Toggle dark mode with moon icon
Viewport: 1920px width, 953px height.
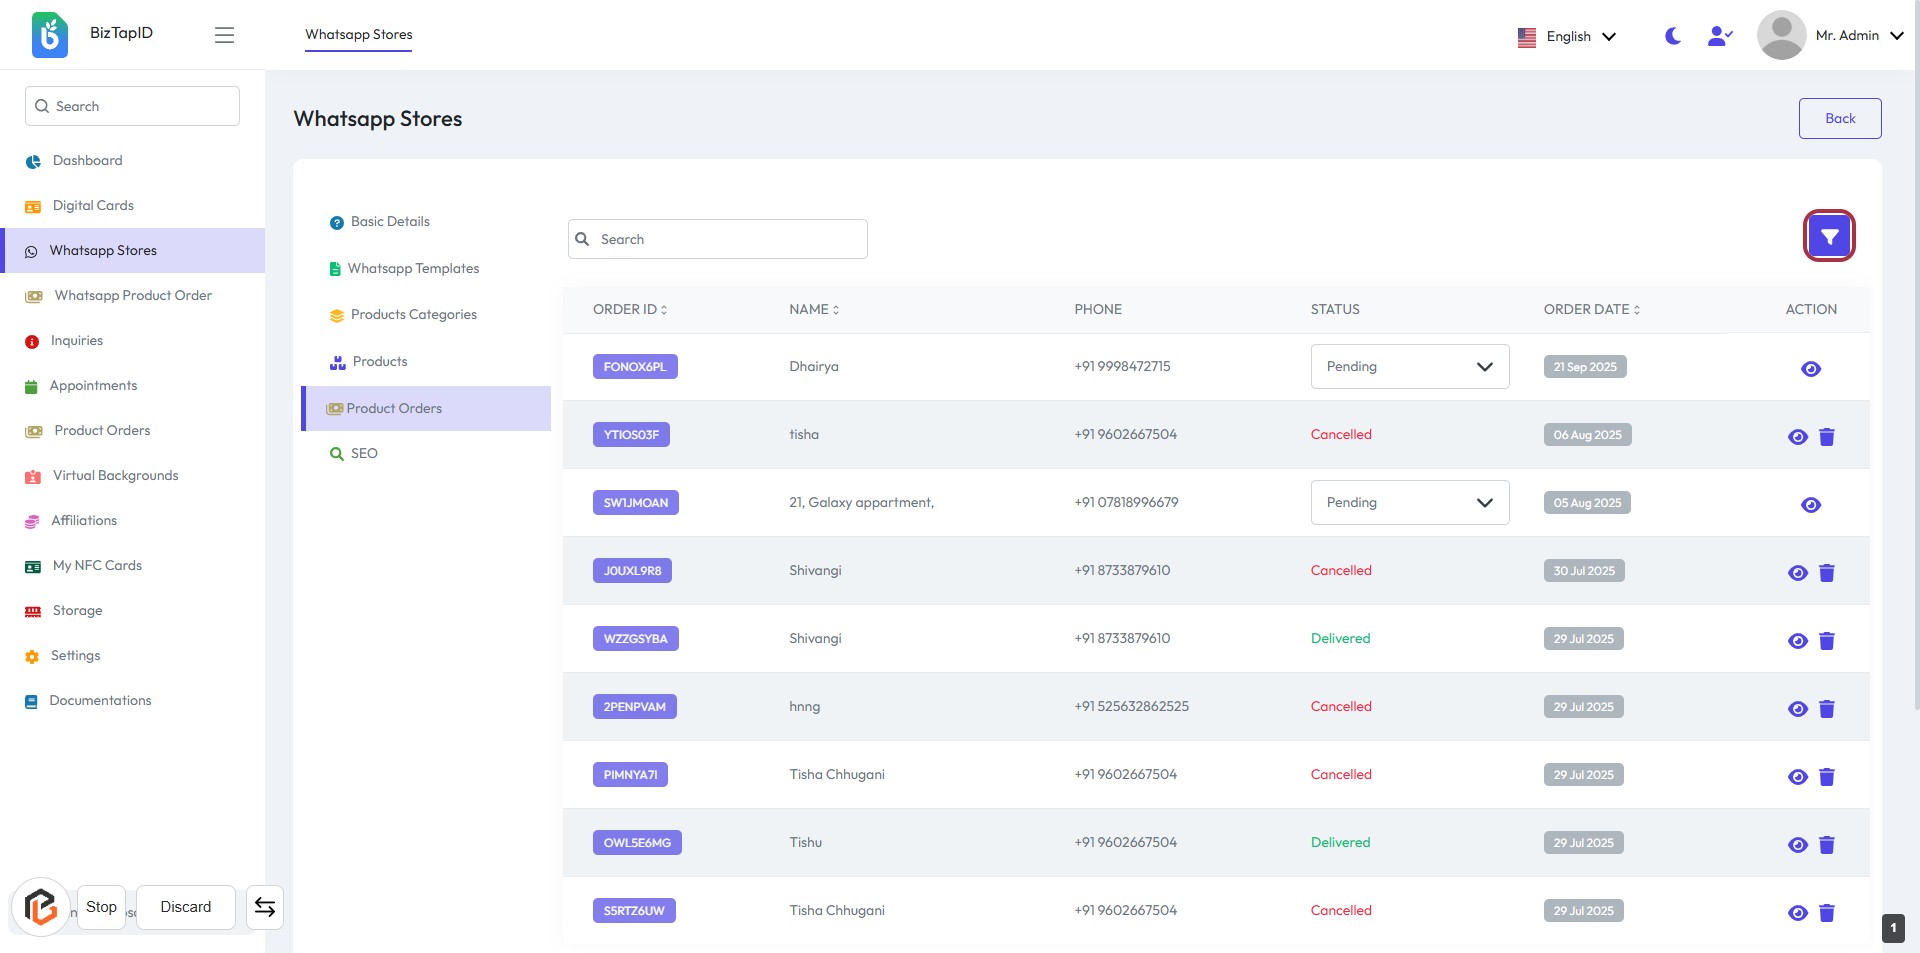[1672, 36]
